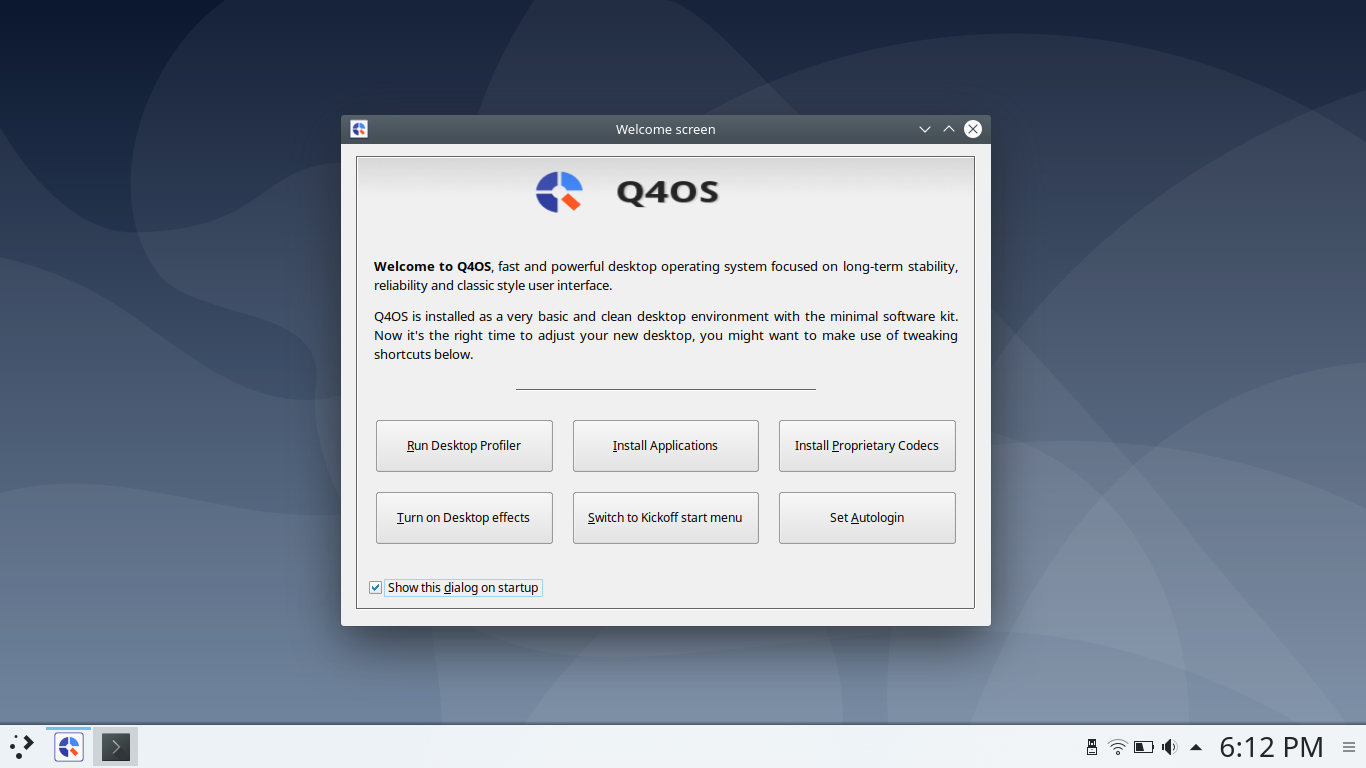Launch the terminal prompt icon in the taskbar

click(x=116, y=746)
